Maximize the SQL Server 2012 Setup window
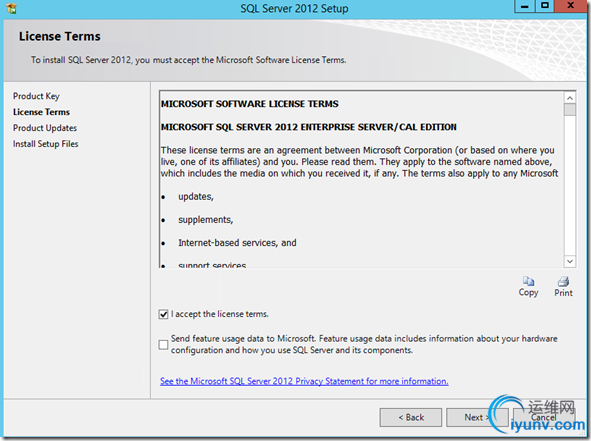591x441 pixels. [545, 6]
